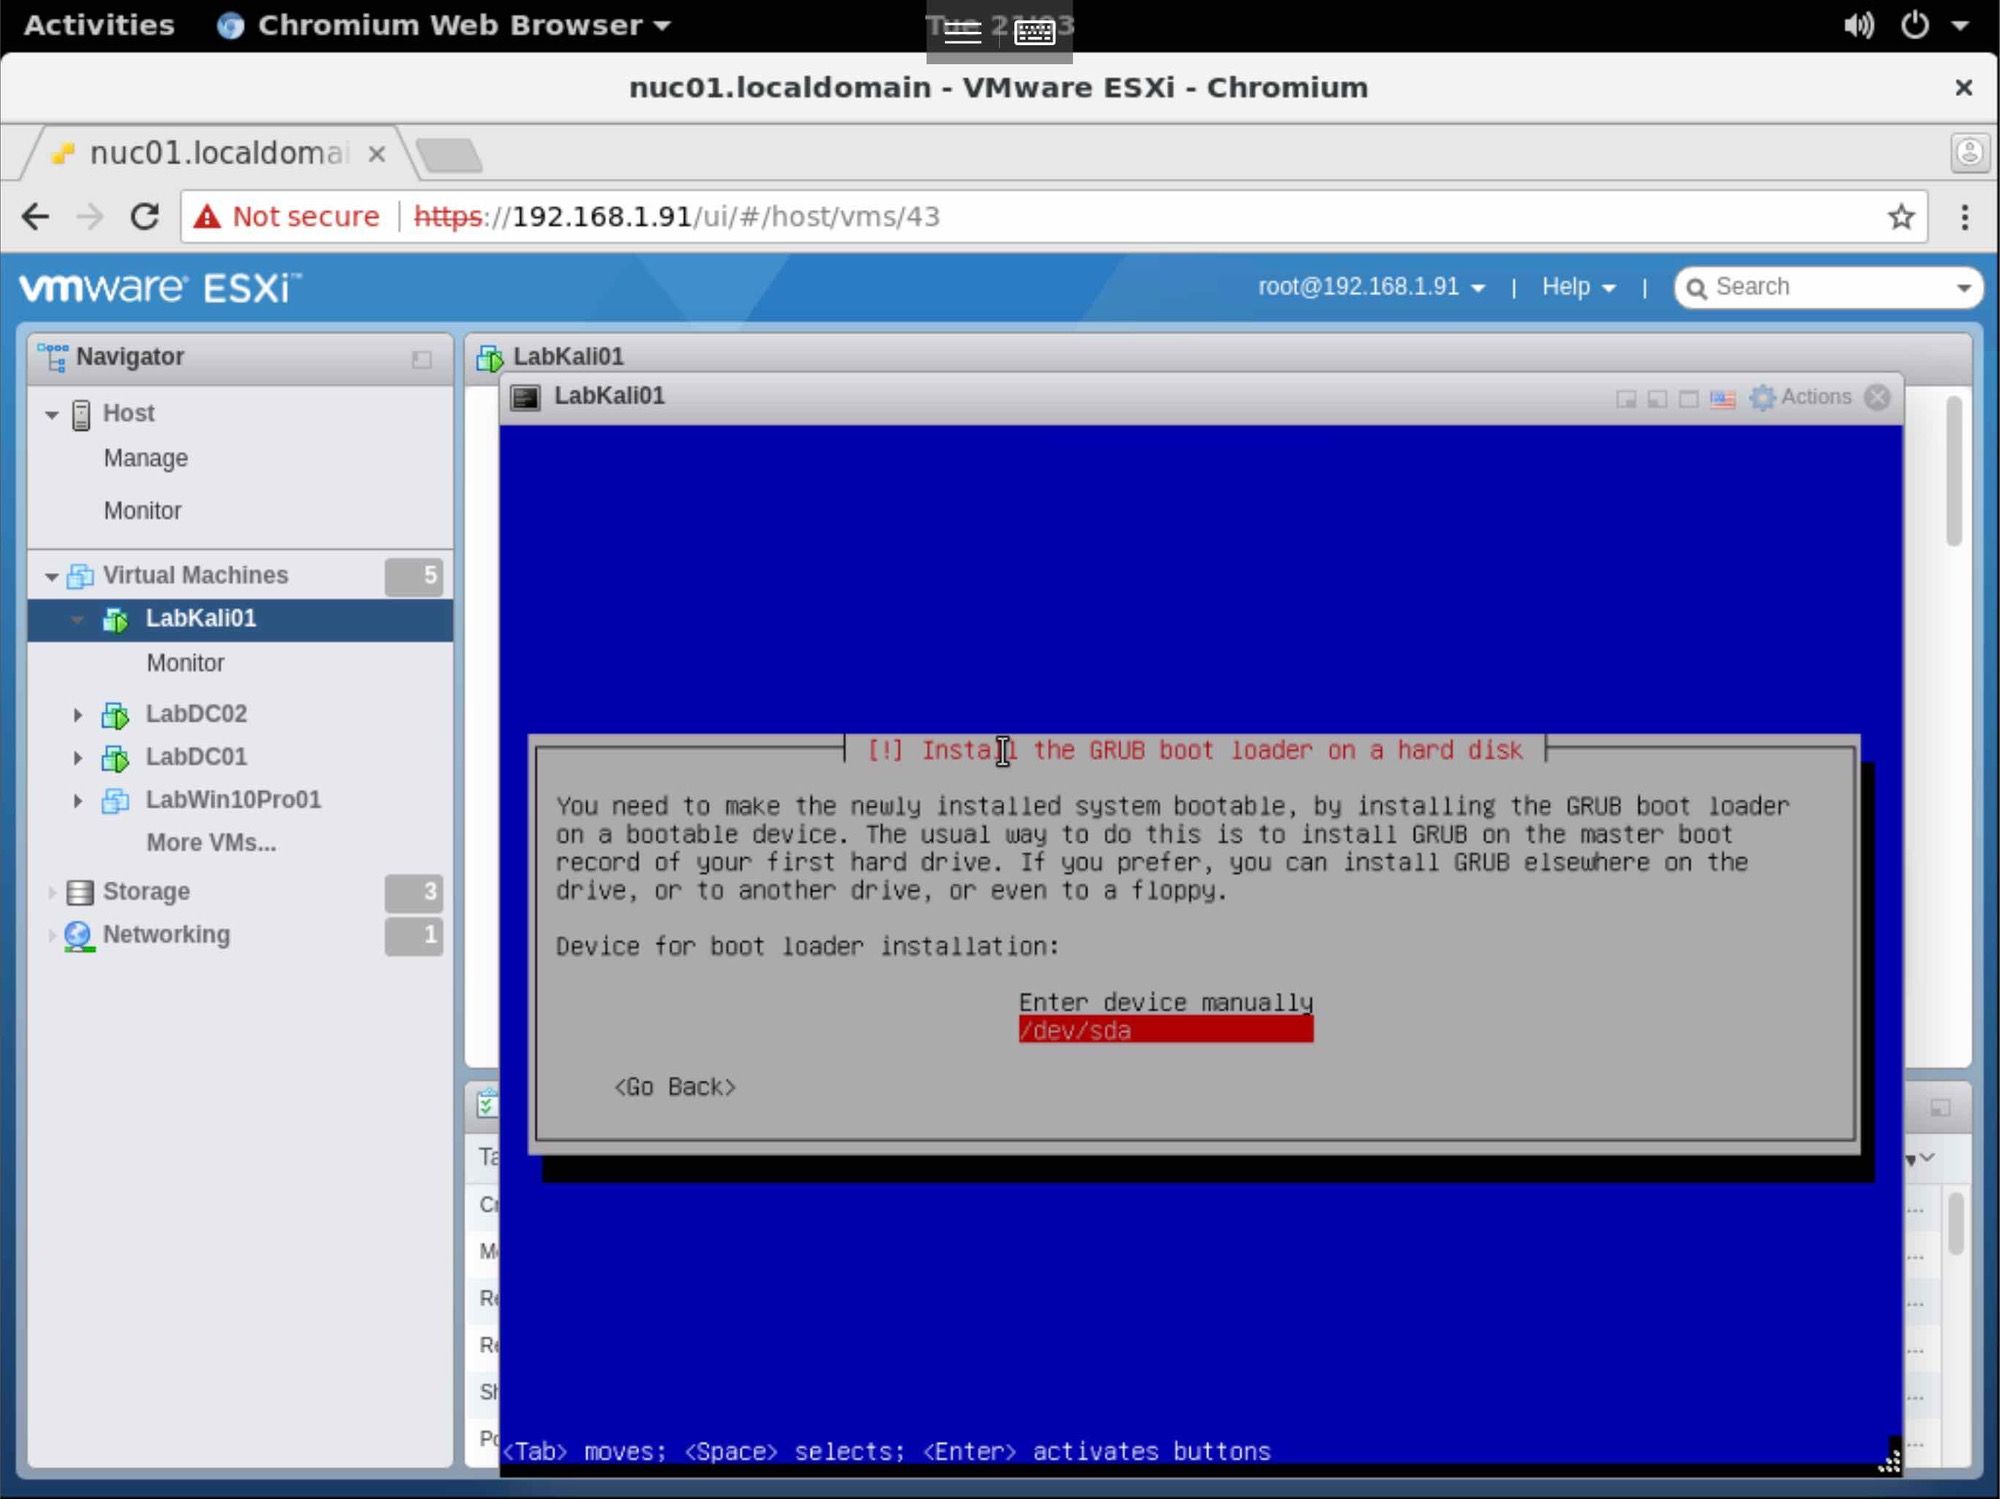Click the Actions menu icon in VM console
This screenshot has width=2000, height=1499.
pyautogui.click(x=1762, y=397)
